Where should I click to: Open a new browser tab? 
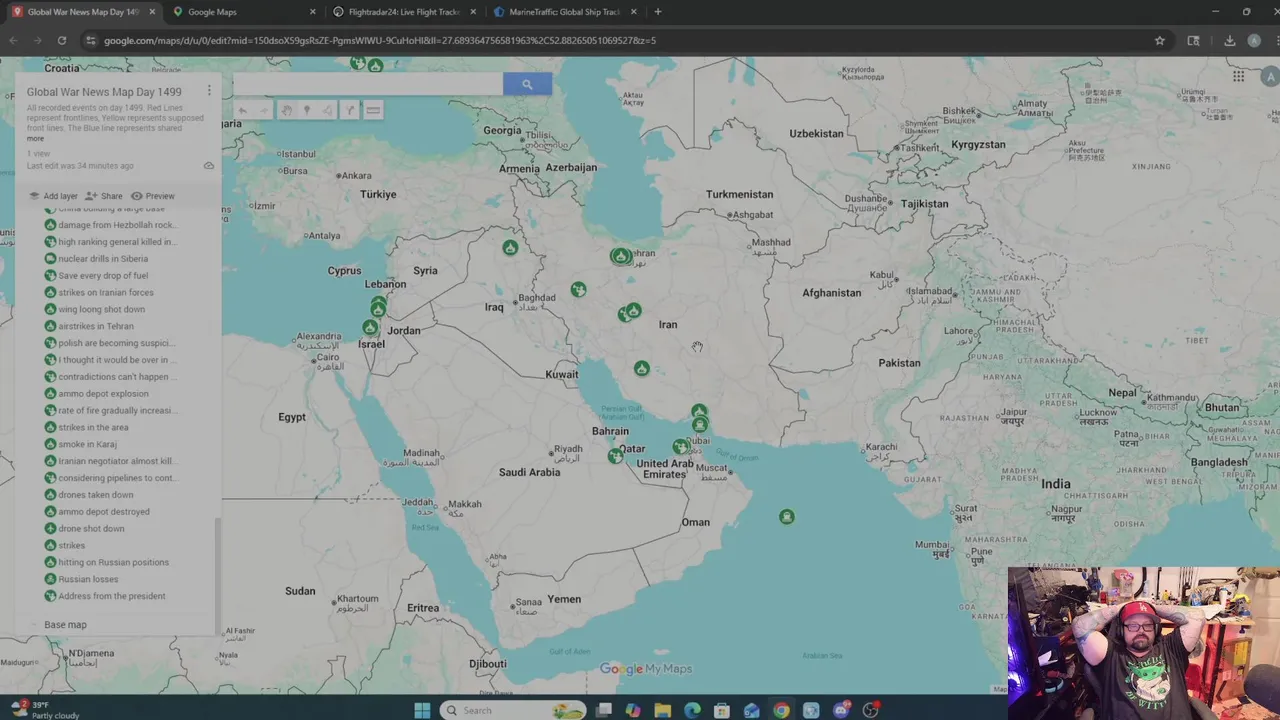pyautogui.click(x=658, y=12)
